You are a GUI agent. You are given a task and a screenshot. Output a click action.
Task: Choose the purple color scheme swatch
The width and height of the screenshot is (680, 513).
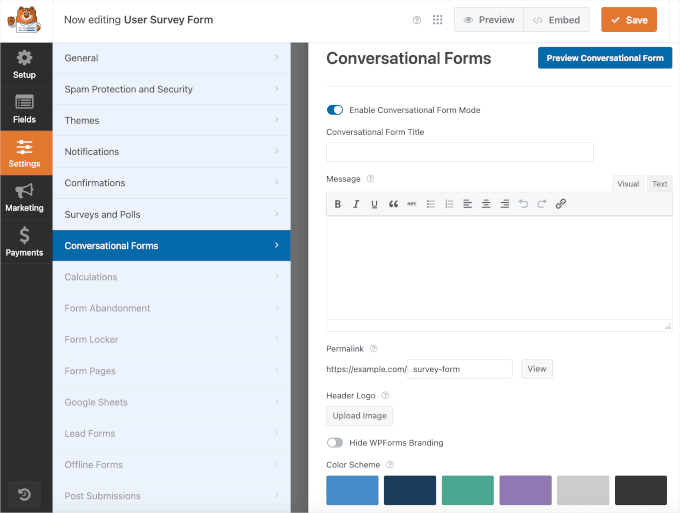click(525, 490)
